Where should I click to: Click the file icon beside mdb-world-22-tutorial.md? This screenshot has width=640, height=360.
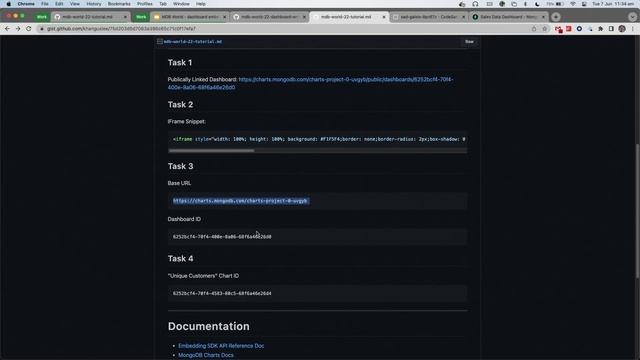(x=160, y=42)
